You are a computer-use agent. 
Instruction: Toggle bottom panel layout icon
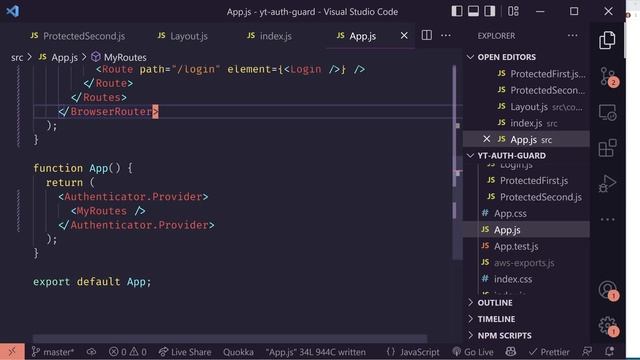click(473, 11)
